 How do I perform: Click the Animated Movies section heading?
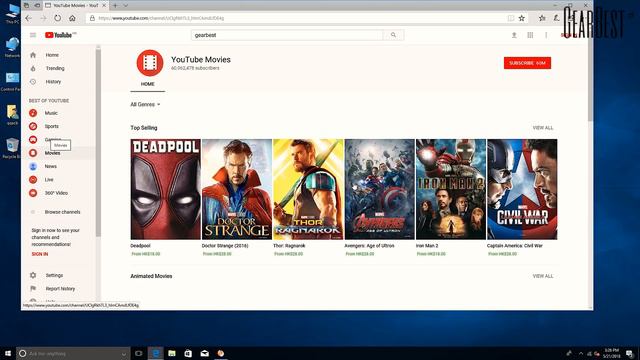(151, 276)
